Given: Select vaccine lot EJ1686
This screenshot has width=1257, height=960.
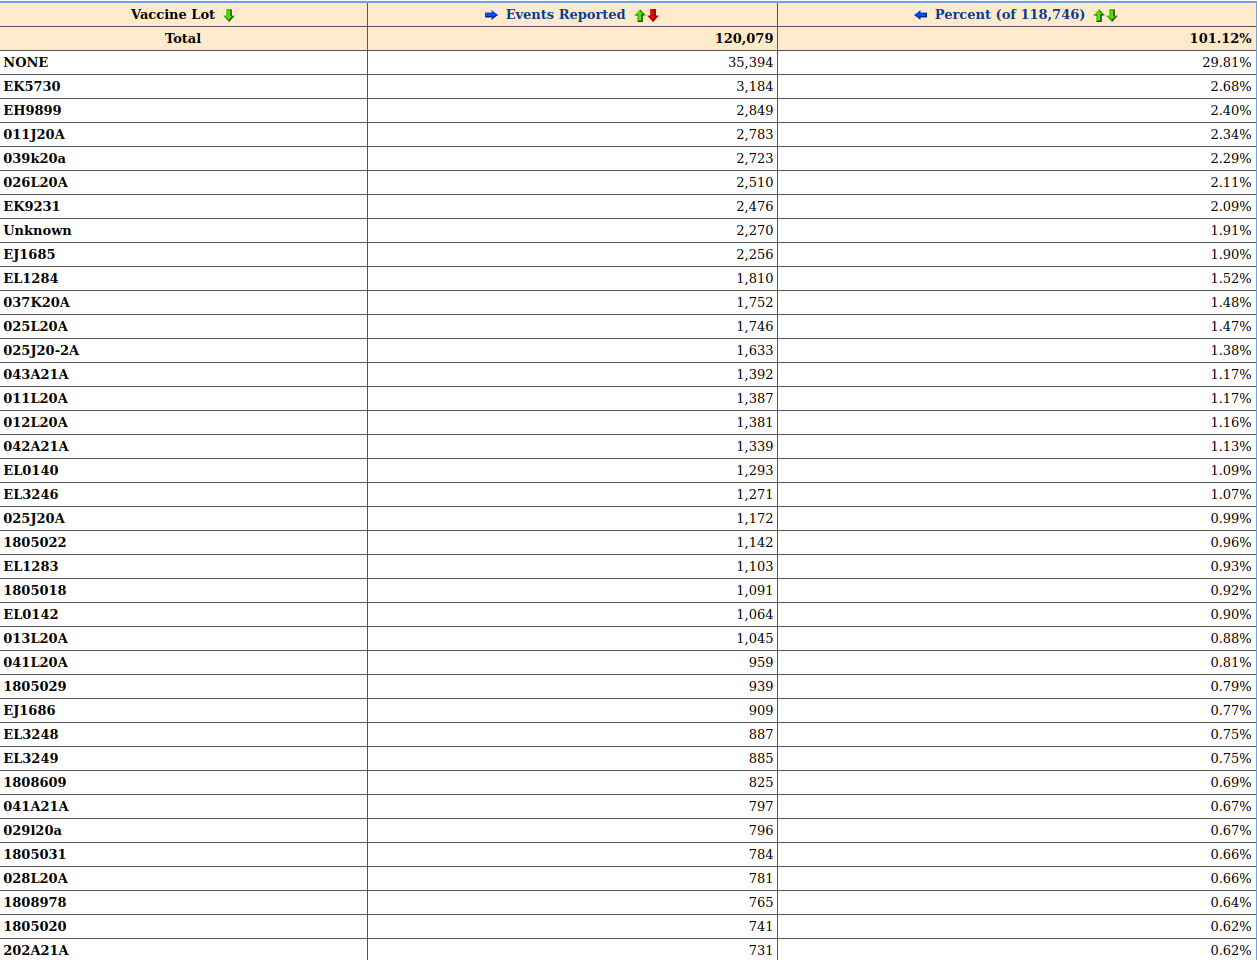Looking at the screenshot, I should pyautogui.click(x=30, y=710).
